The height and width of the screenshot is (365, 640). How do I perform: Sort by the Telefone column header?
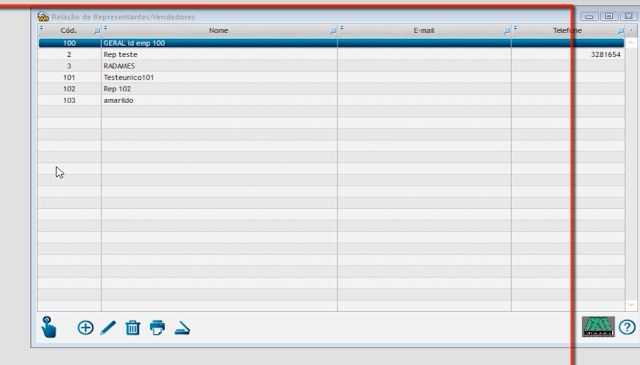[x=567, y=31]
